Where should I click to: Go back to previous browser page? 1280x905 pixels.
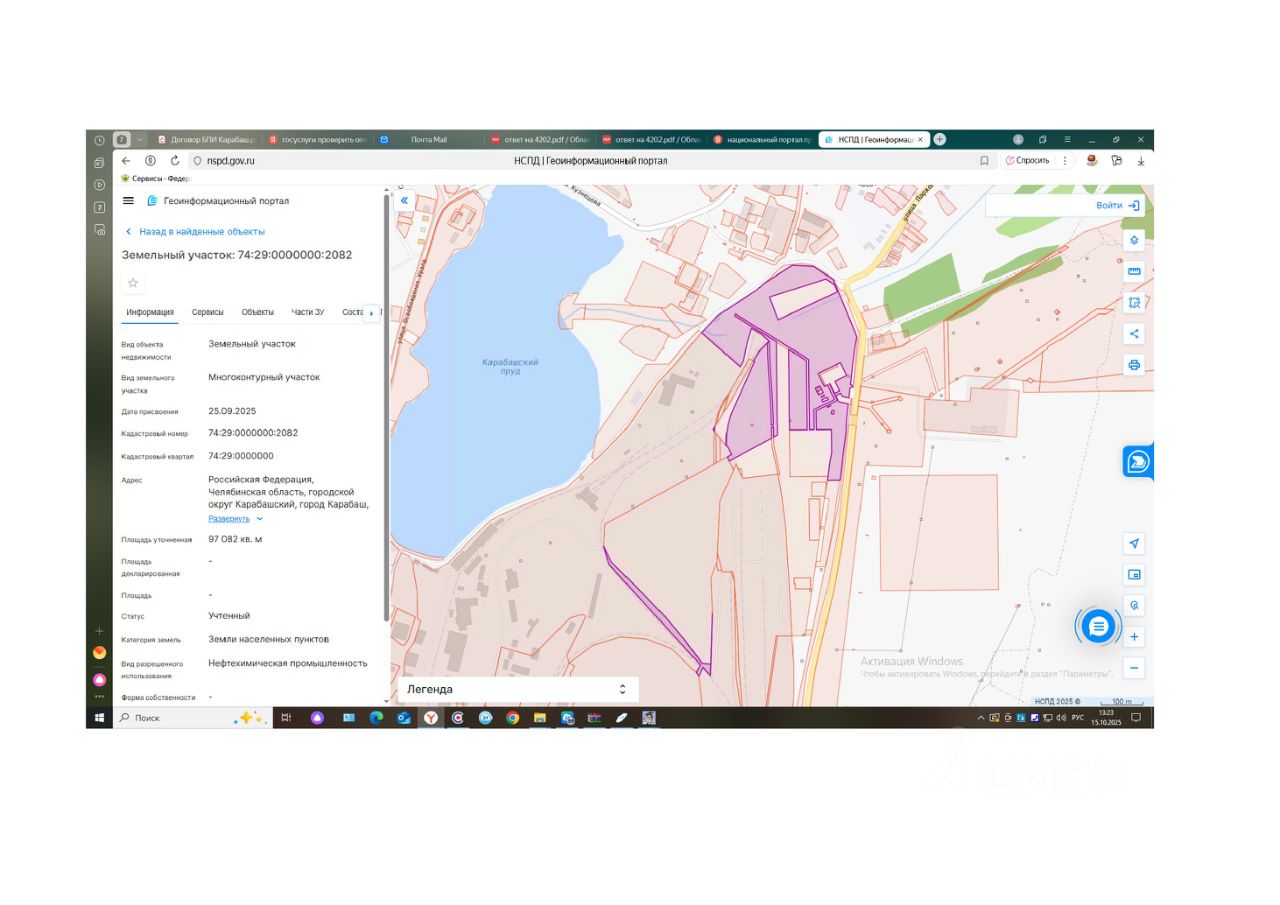pos(126,160)
